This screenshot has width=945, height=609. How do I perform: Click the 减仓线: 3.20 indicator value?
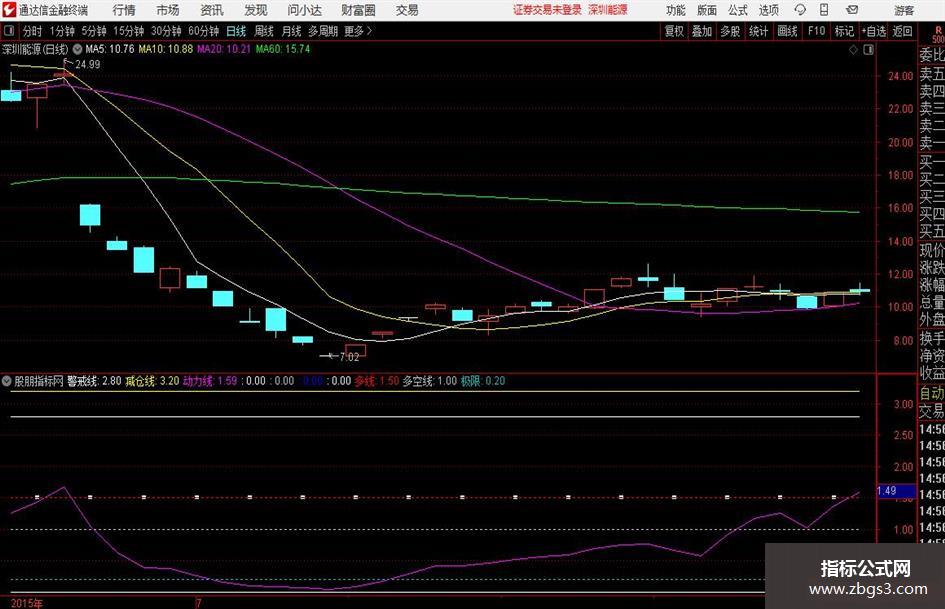point(152,381)
